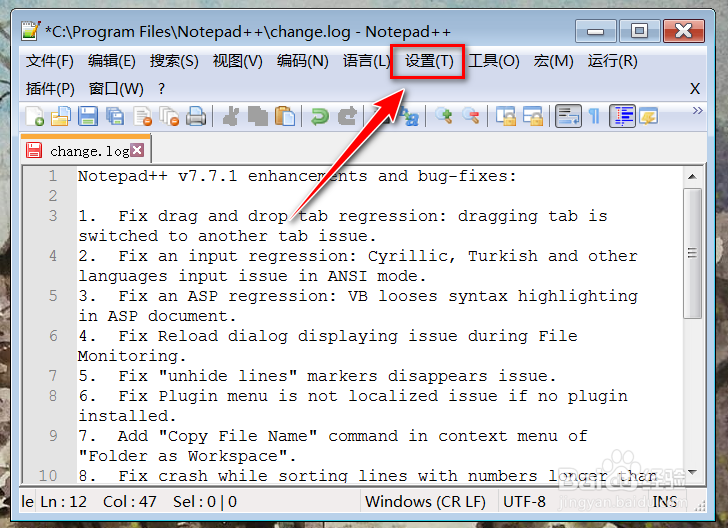Viewport: 728px width, 528px height.
Task: Click the Sel : 0 | 0 status text
Action: tap(205, 502)
